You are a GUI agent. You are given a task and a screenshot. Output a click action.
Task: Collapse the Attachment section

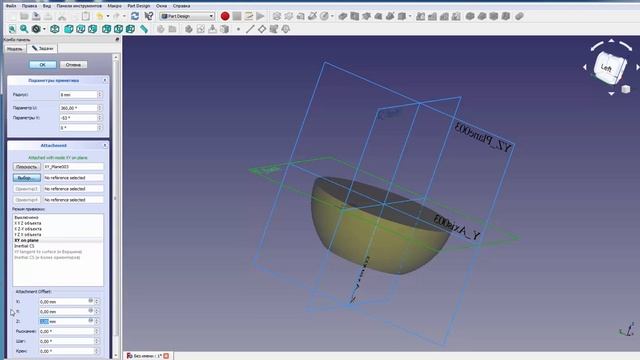click(105, 145)
